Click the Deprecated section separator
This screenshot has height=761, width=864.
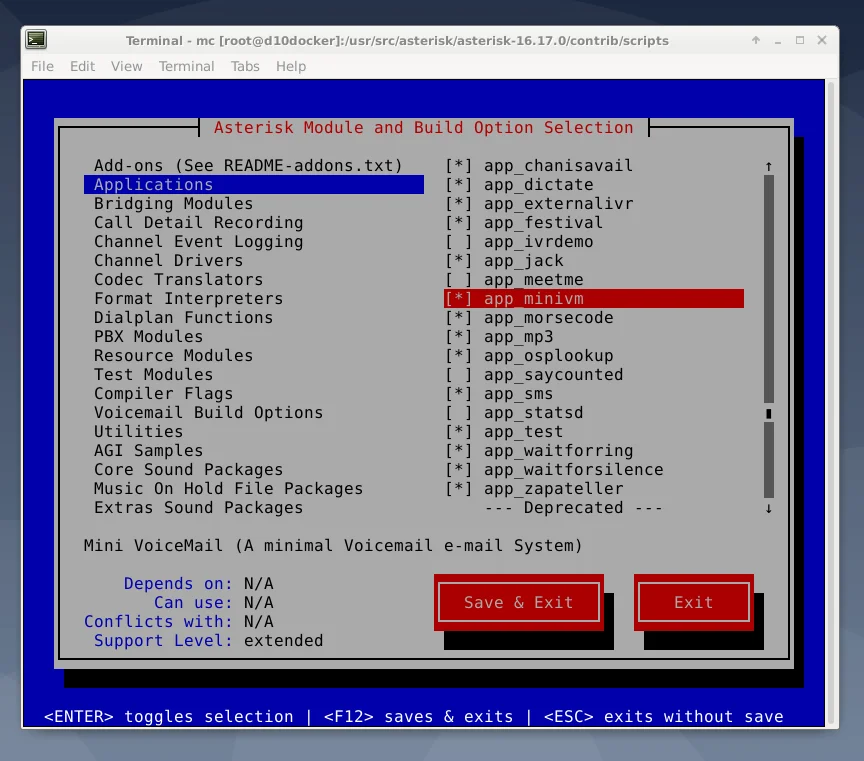click(574, 508)
